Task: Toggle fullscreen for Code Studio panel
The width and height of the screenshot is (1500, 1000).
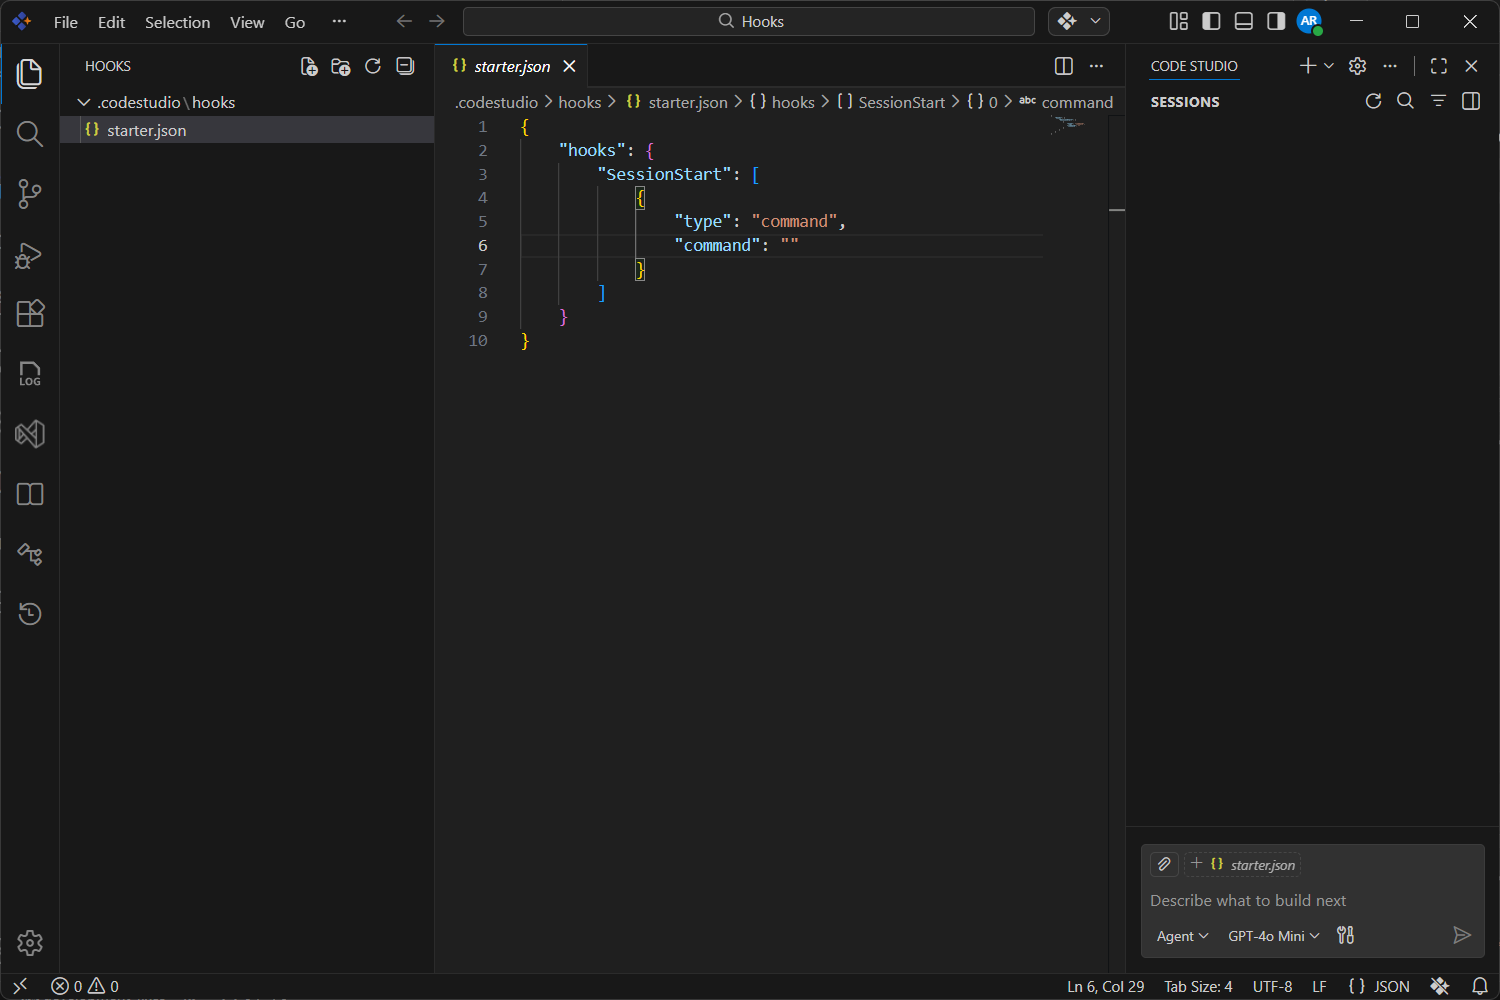Action: tap(1438, 66)
